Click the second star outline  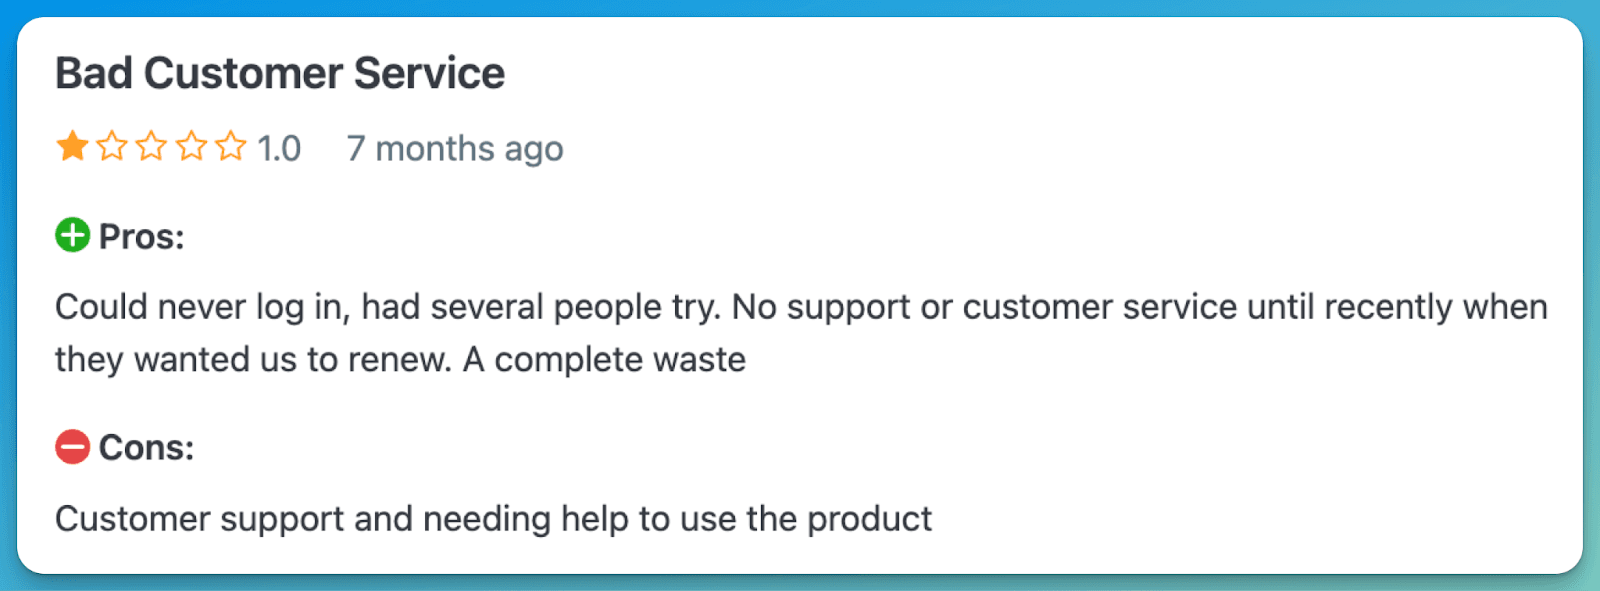(x=112, y=147)
